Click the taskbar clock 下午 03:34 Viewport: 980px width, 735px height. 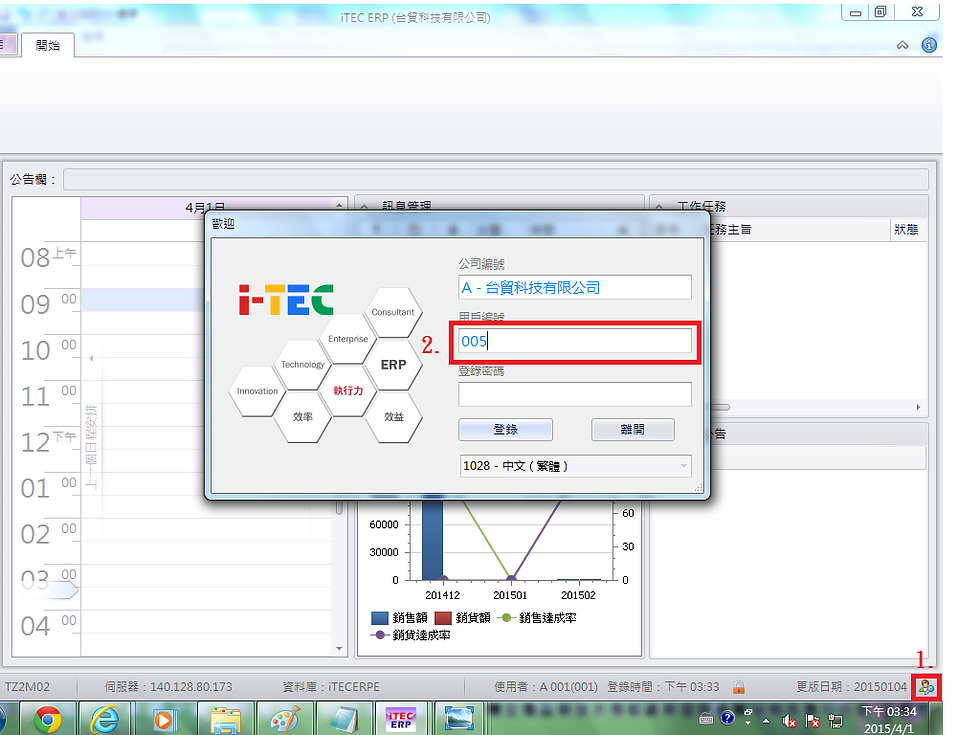(x=889, y=712)
